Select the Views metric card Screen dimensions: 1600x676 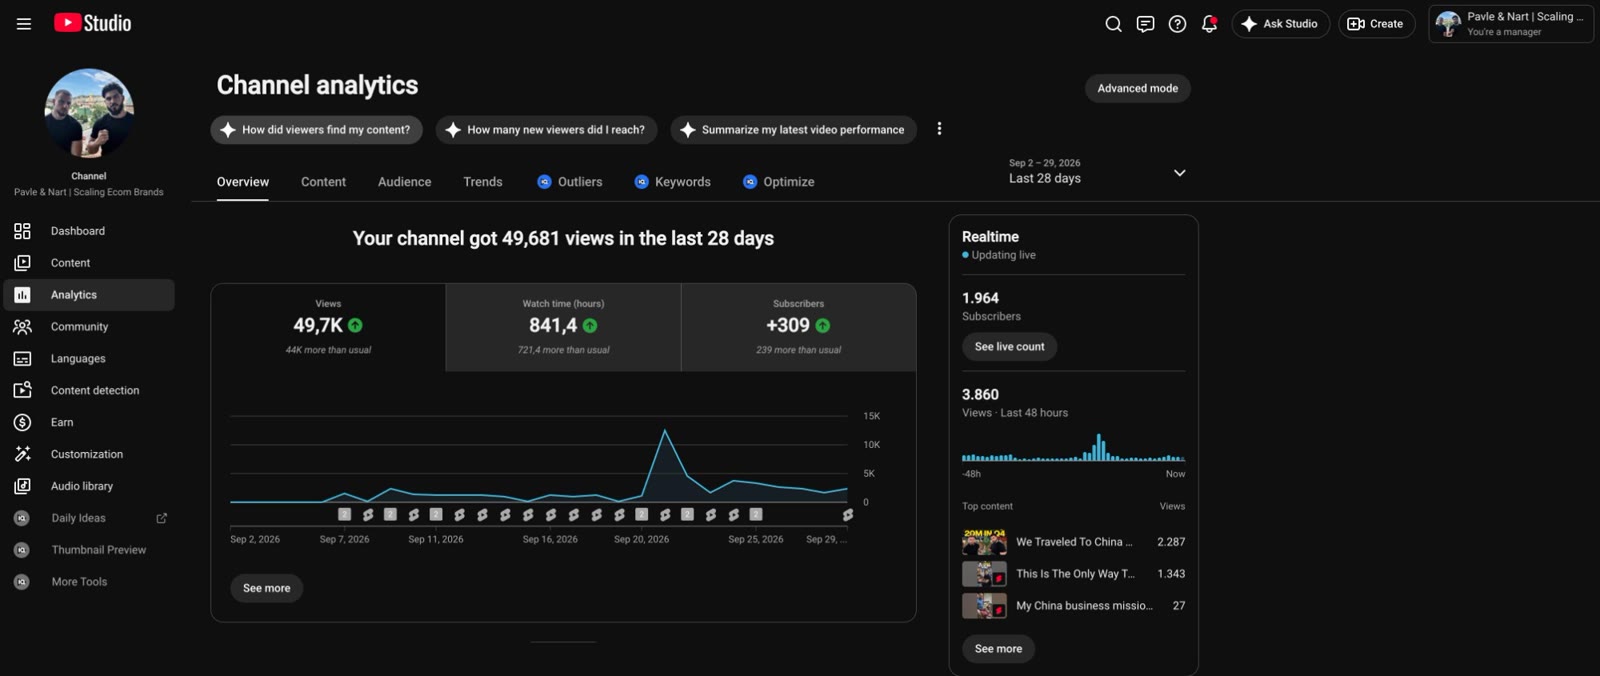pyautogui.click(x=328, y=327)
